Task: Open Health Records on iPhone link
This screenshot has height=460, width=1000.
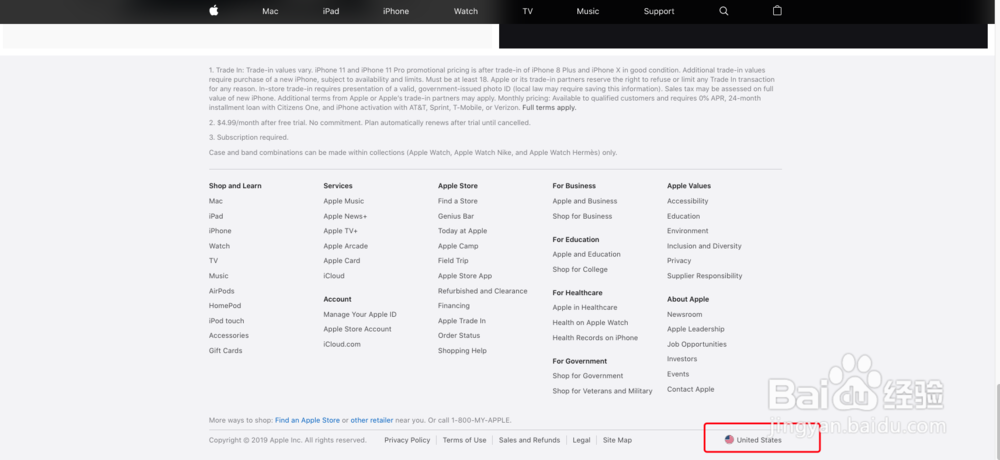Action: point(595,338)
